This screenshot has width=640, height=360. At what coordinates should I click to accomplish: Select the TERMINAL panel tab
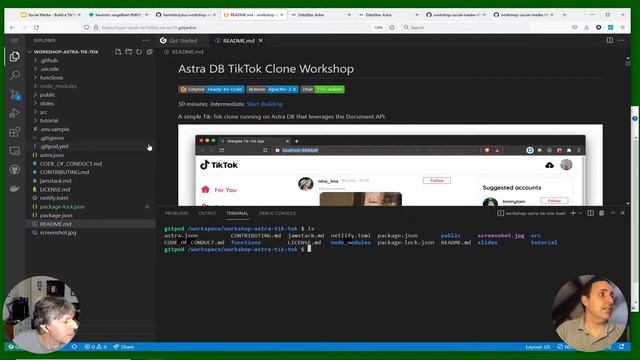click(237, 213)
